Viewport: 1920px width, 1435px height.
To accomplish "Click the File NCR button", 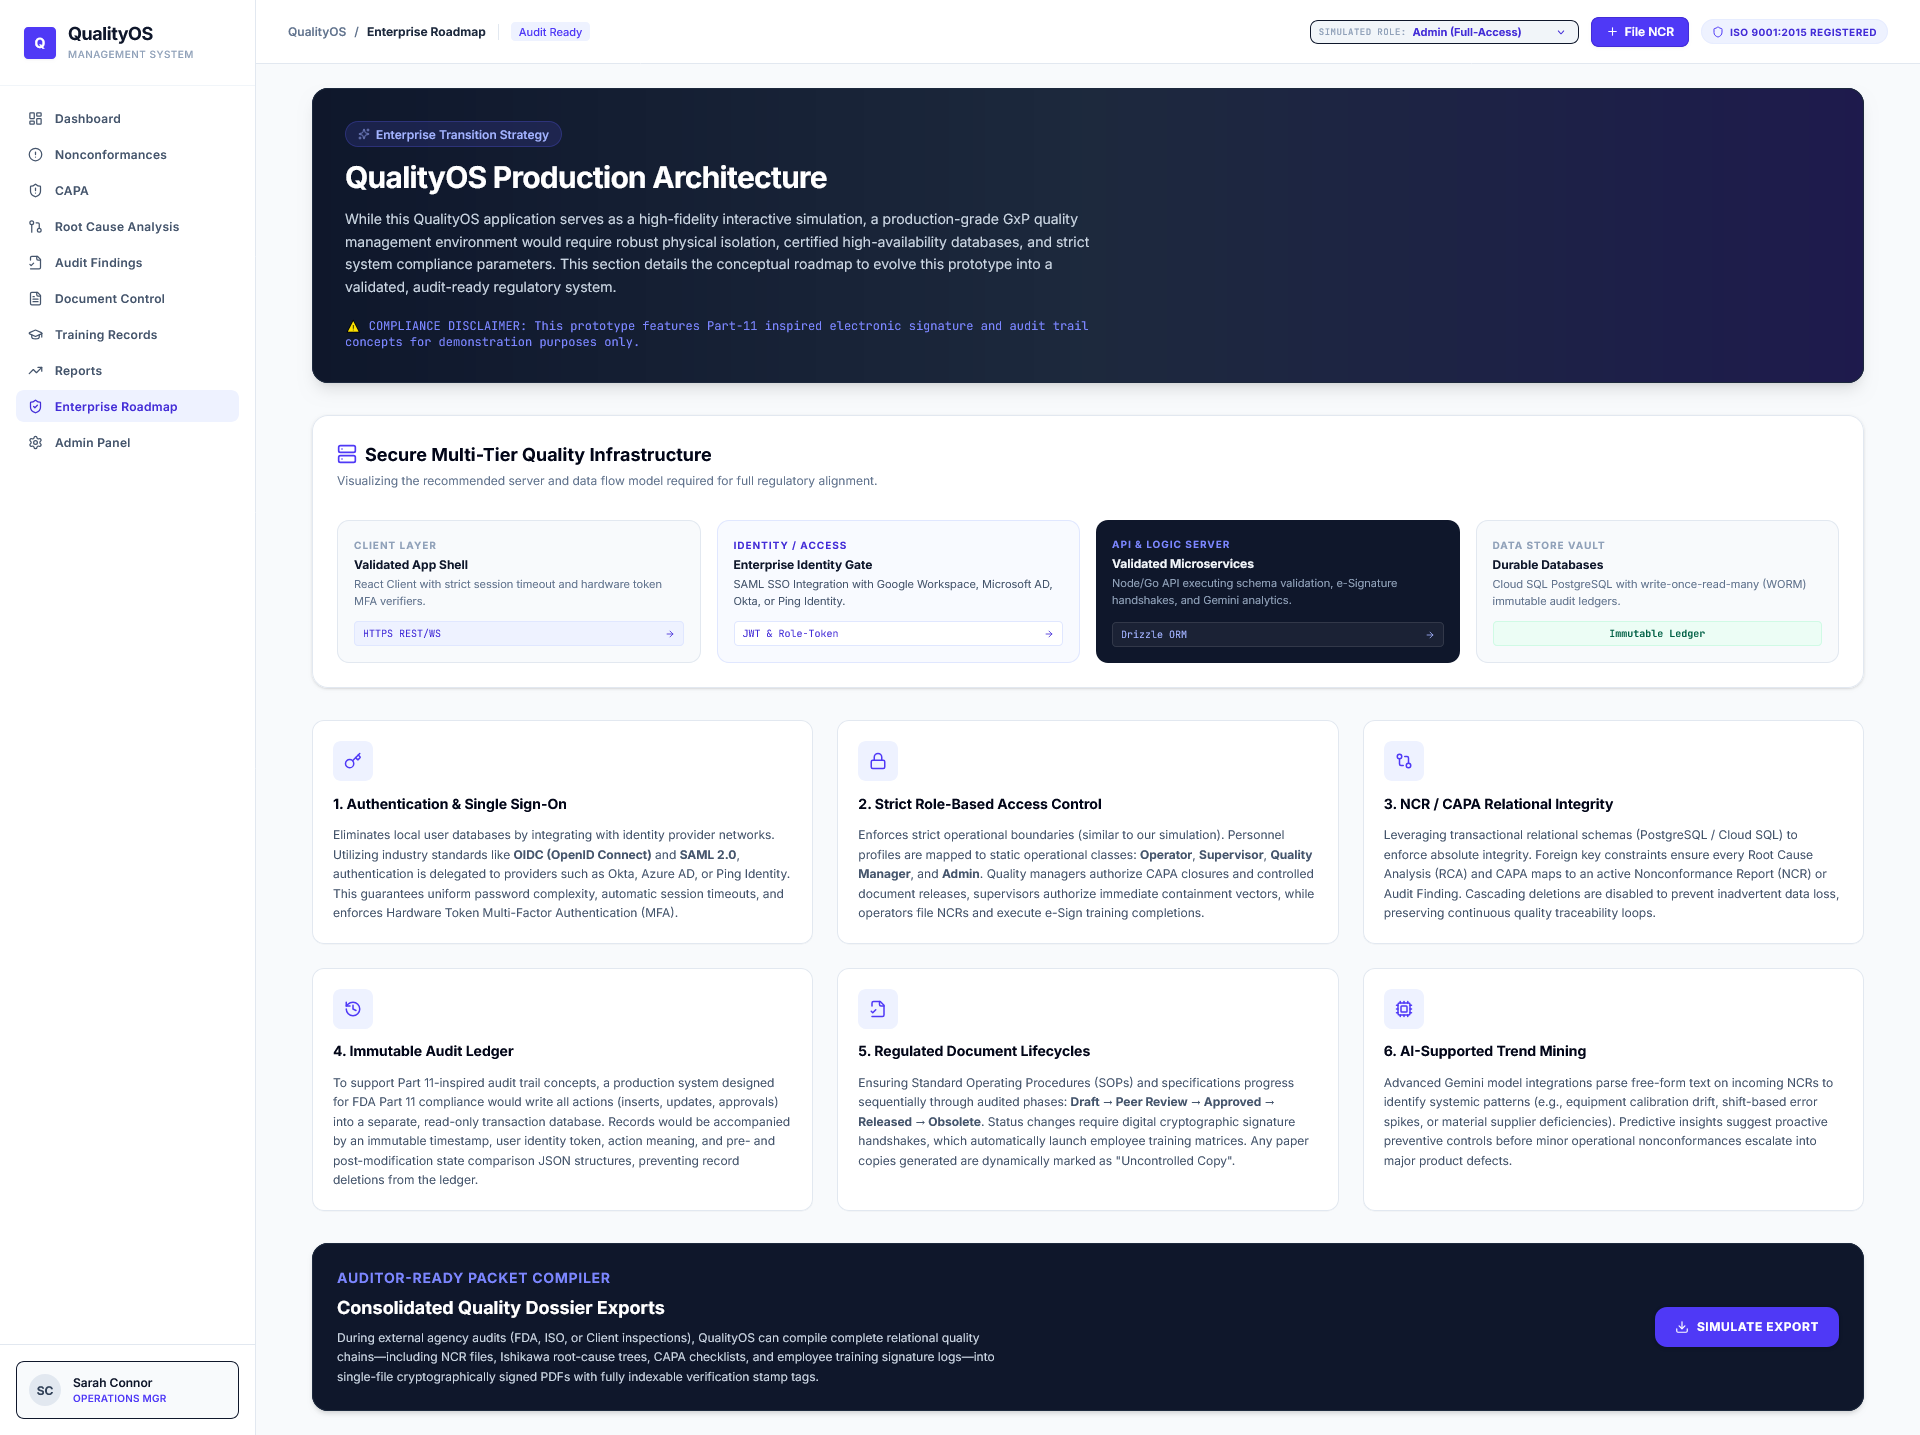I will [x=1640, y=32].
